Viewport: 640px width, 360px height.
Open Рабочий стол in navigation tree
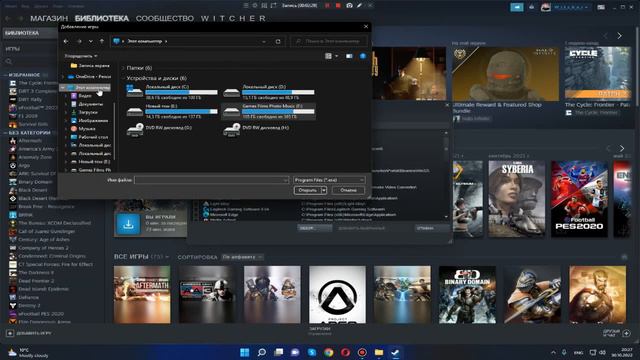point(89,137)
